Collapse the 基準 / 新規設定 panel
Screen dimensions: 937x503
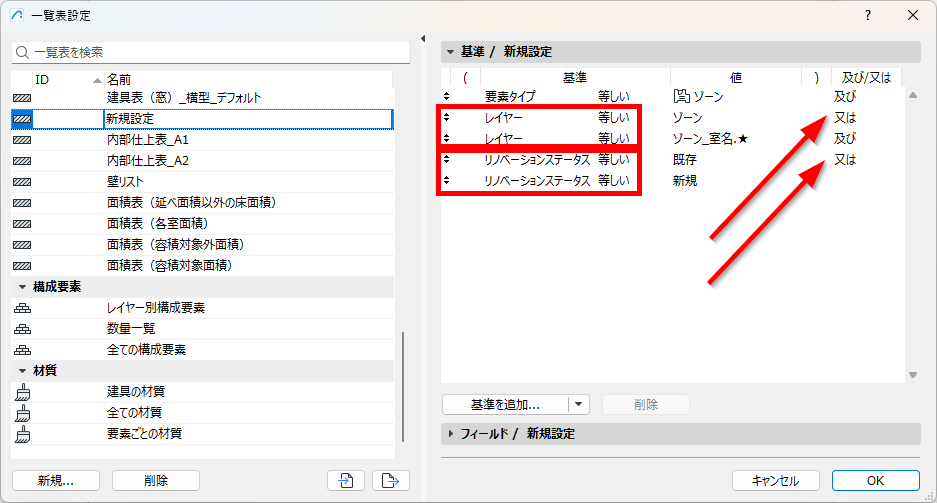(x=451, y=52)
